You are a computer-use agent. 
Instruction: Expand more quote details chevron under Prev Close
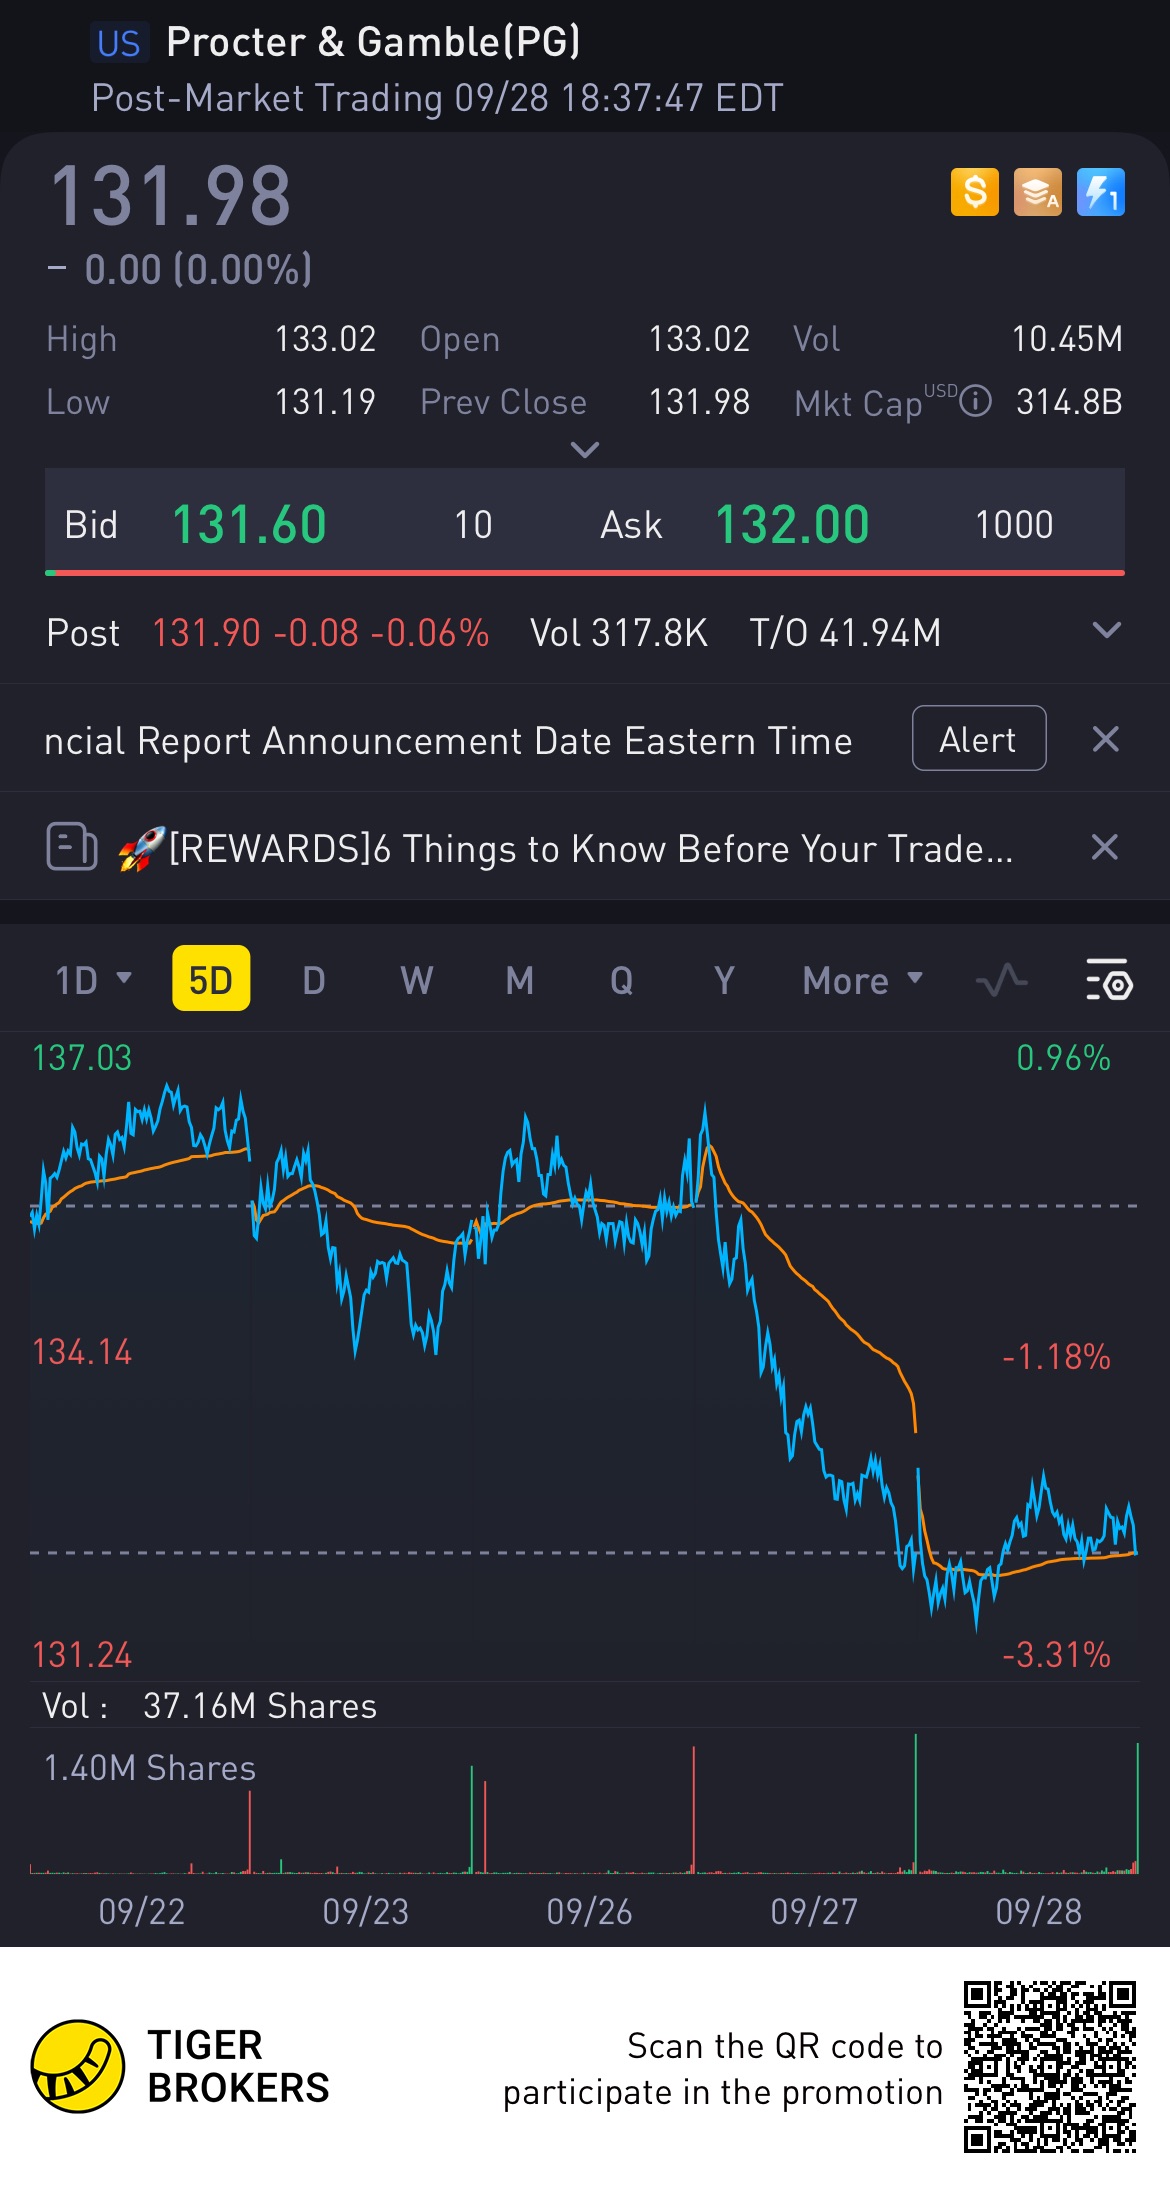click(x=585, y=449)
